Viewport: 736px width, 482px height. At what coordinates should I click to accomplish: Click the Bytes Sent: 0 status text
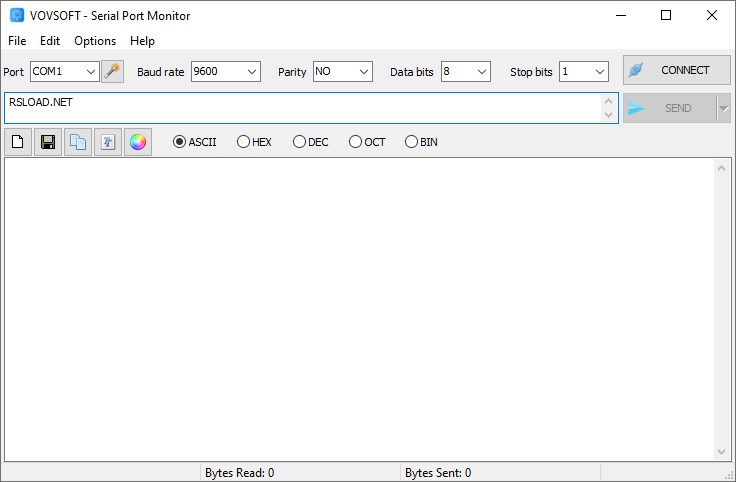[x=438, y=473]
